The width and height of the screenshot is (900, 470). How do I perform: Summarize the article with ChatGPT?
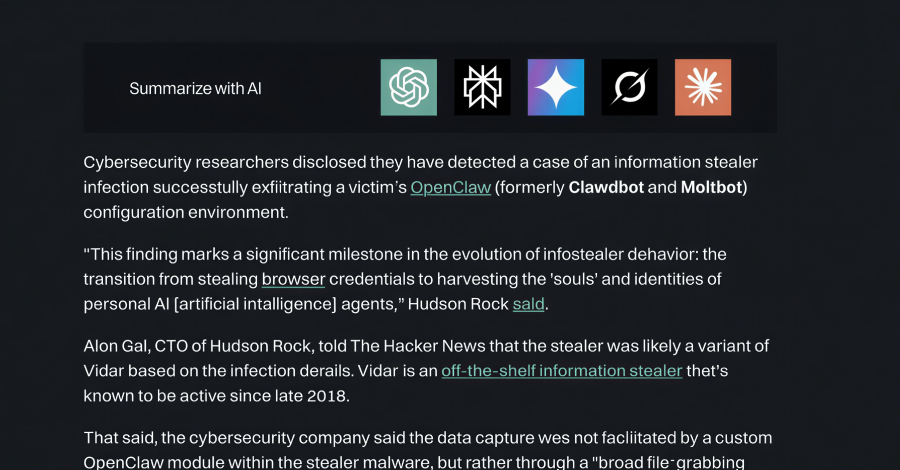408,87
